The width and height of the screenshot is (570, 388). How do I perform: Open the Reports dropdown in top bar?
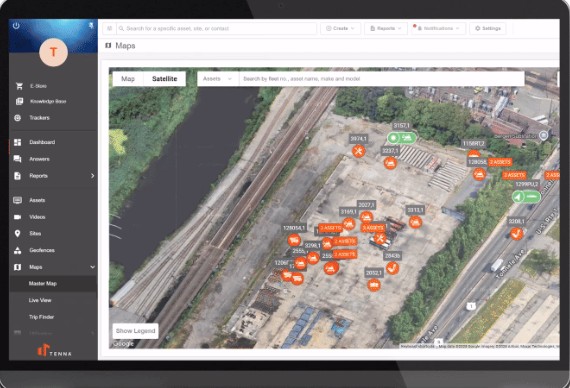pyautogui.click(x=386, y=28)
